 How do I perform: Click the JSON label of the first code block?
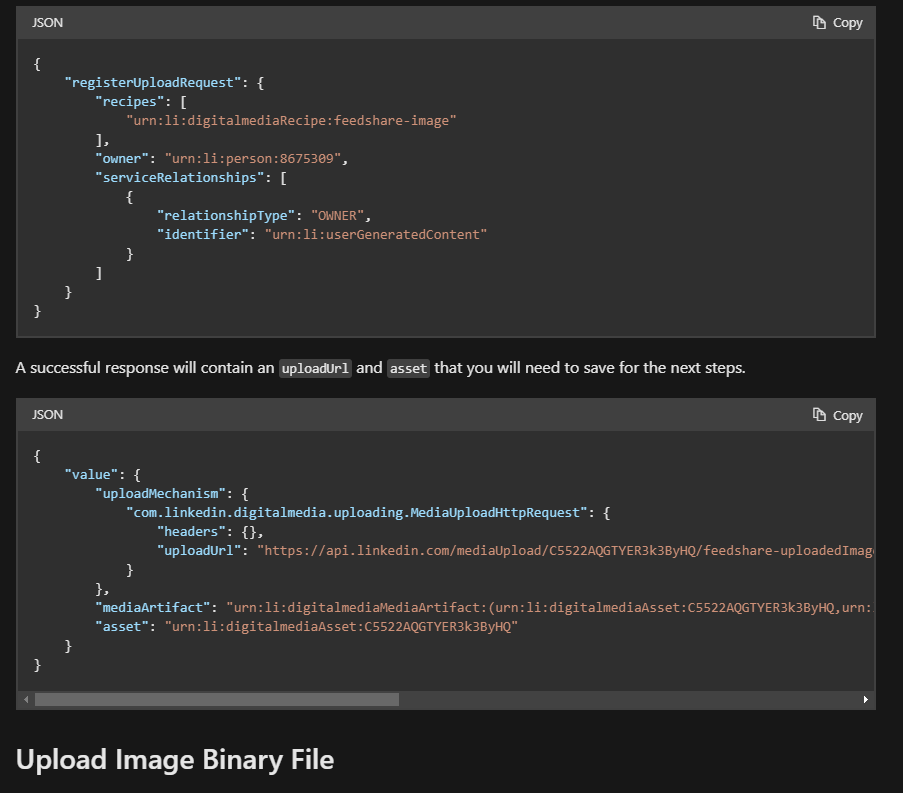tap(47, 22)
